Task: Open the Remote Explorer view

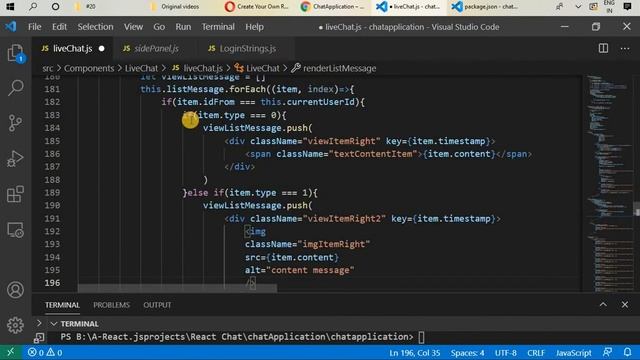Action: click(16, 230)
